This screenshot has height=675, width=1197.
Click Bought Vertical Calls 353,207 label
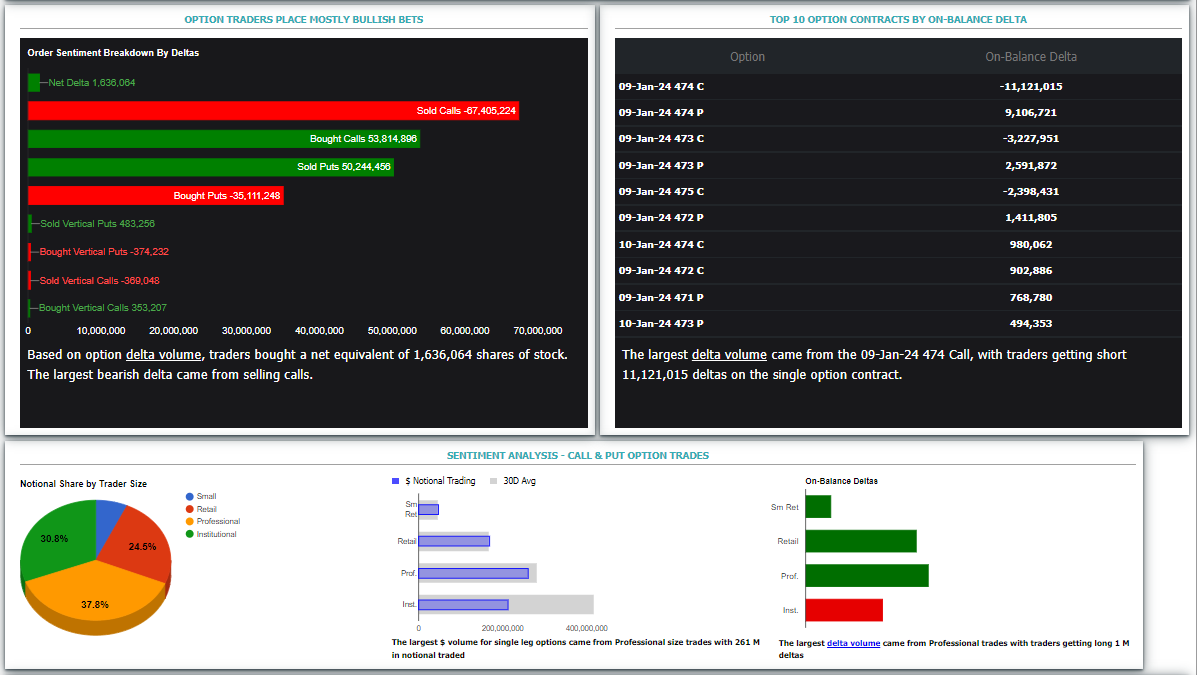pos(102,308)
